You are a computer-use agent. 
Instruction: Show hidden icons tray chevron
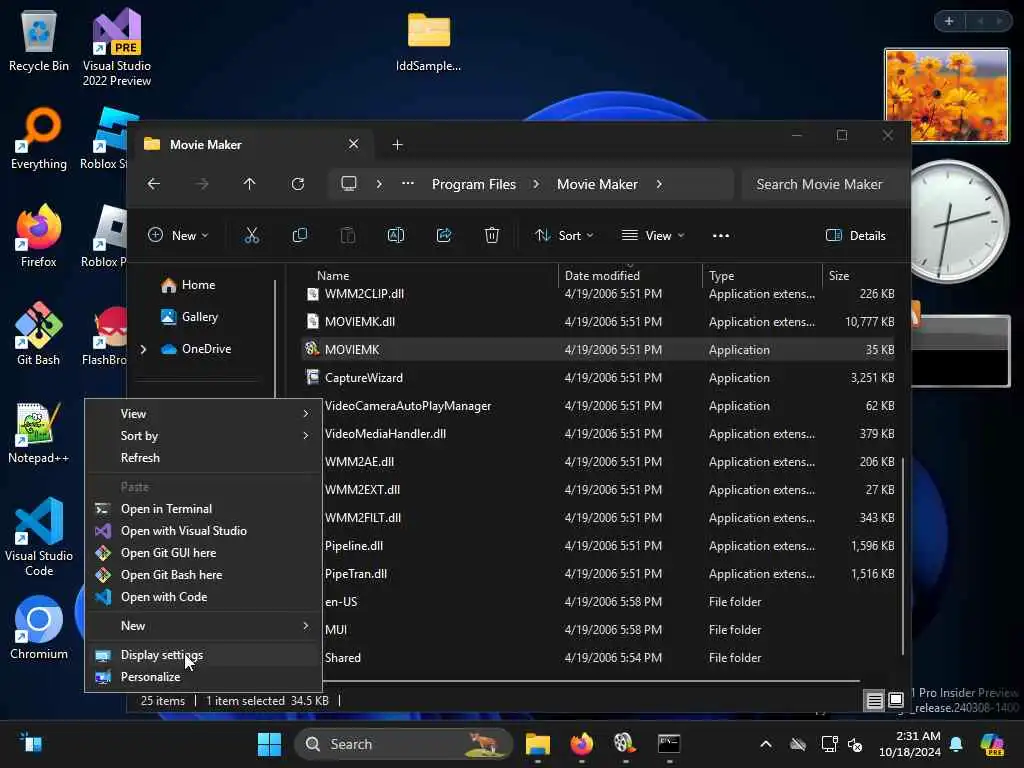point(766,744)
